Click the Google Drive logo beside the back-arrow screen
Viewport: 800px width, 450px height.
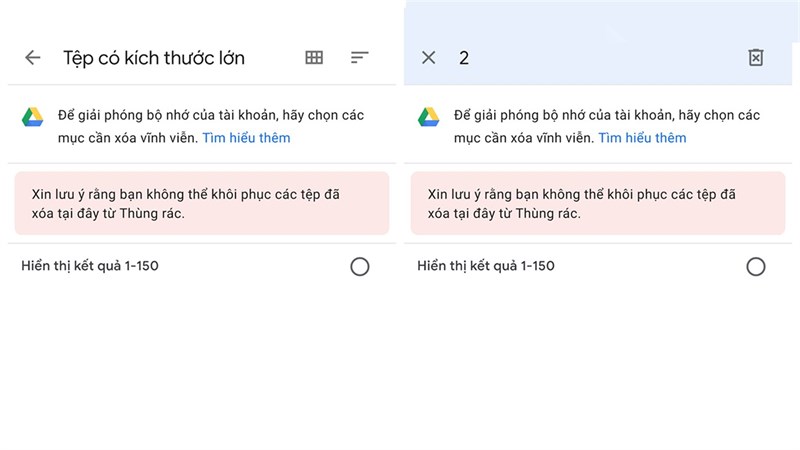point(32,117)
